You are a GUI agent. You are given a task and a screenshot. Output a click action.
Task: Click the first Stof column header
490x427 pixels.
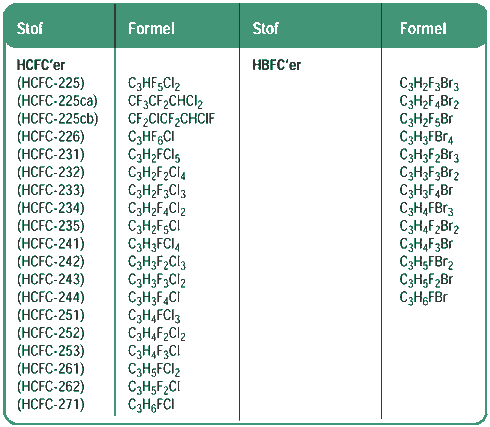click(x=30, y=28)
